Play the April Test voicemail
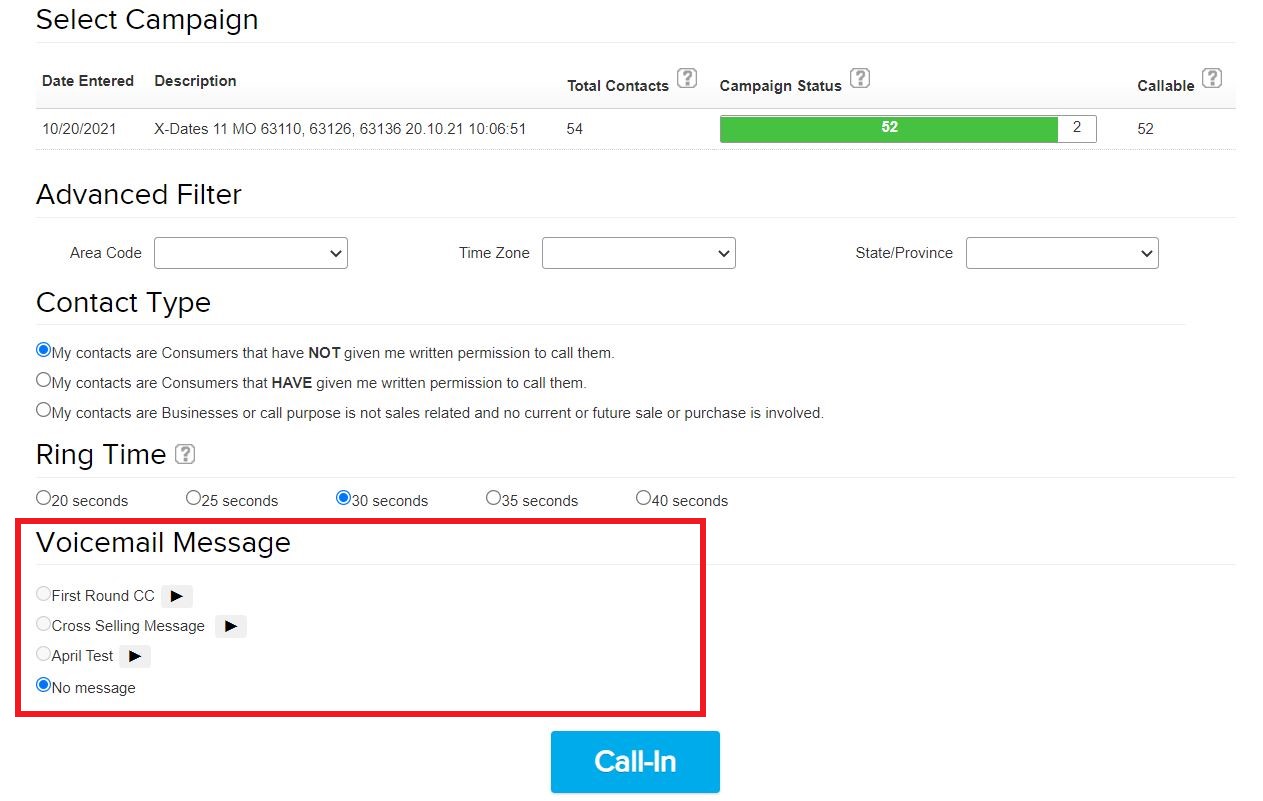Screen dimensions: 1263x801 tap(135, 656)
